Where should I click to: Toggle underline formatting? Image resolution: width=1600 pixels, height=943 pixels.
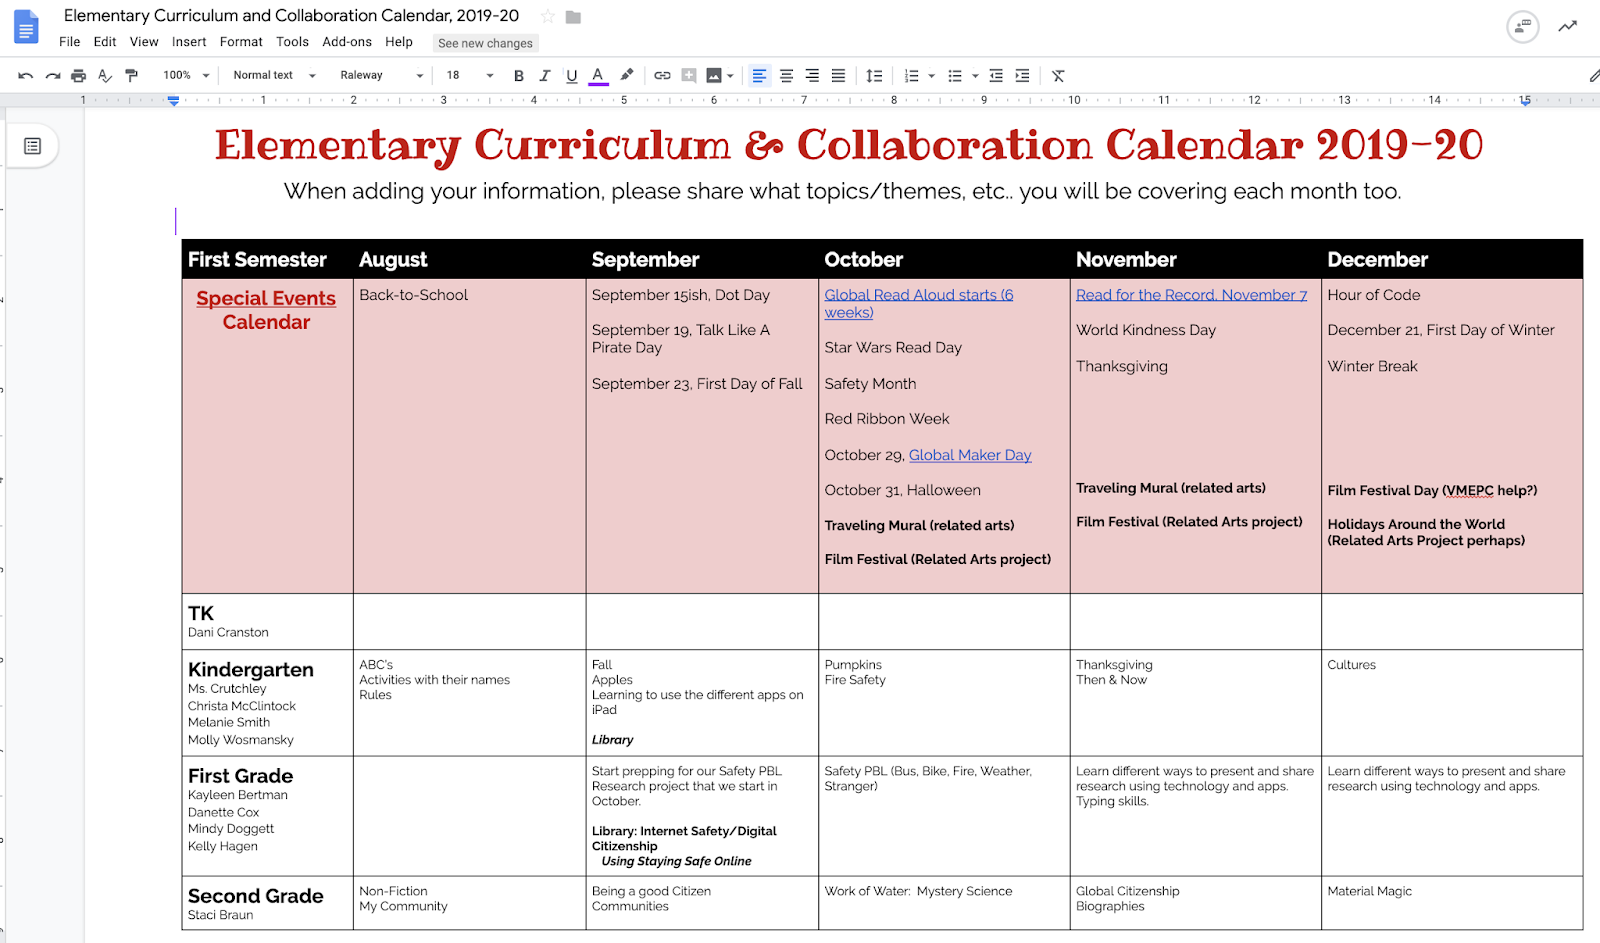(x=571, y=75)
